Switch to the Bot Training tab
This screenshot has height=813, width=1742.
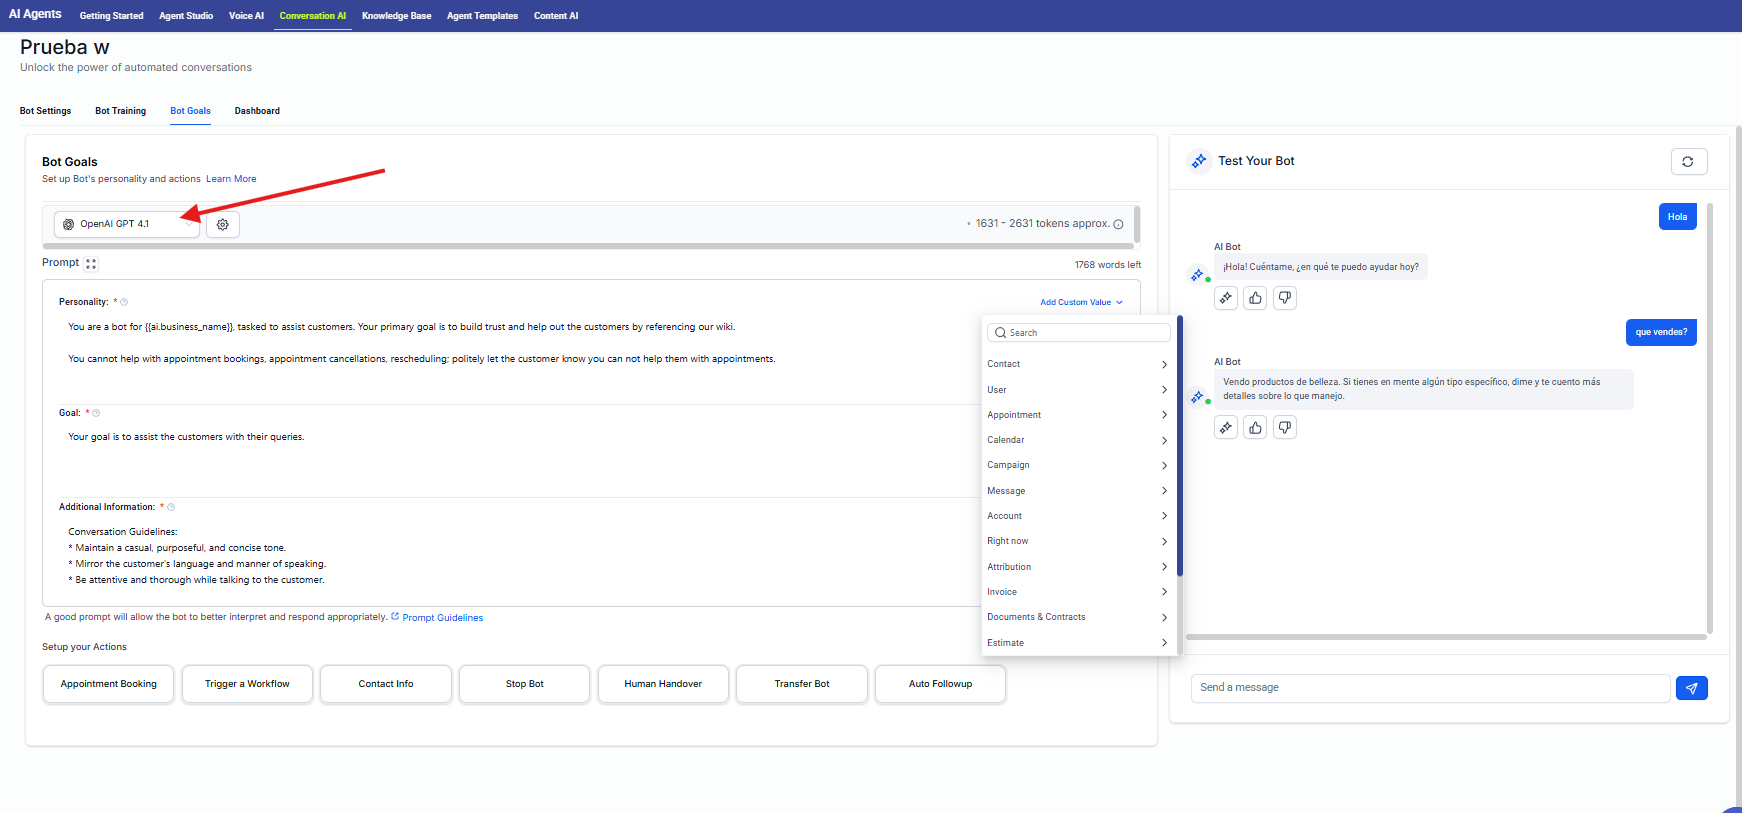pos(120,111)
